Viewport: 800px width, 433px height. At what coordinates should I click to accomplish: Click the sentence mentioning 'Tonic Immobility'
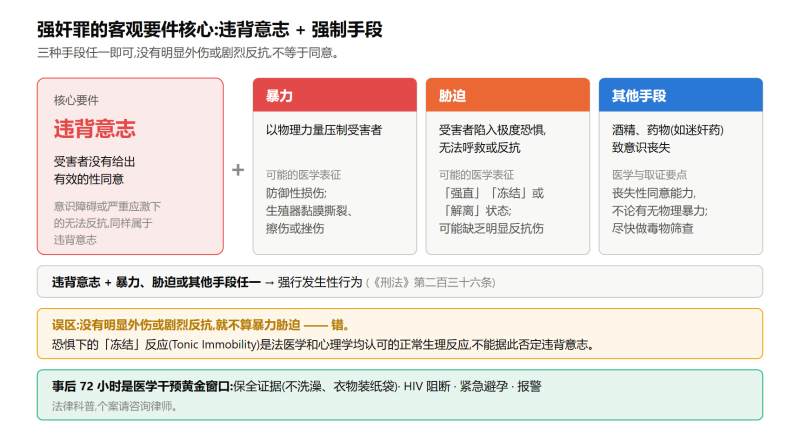(x=323, y=345)
